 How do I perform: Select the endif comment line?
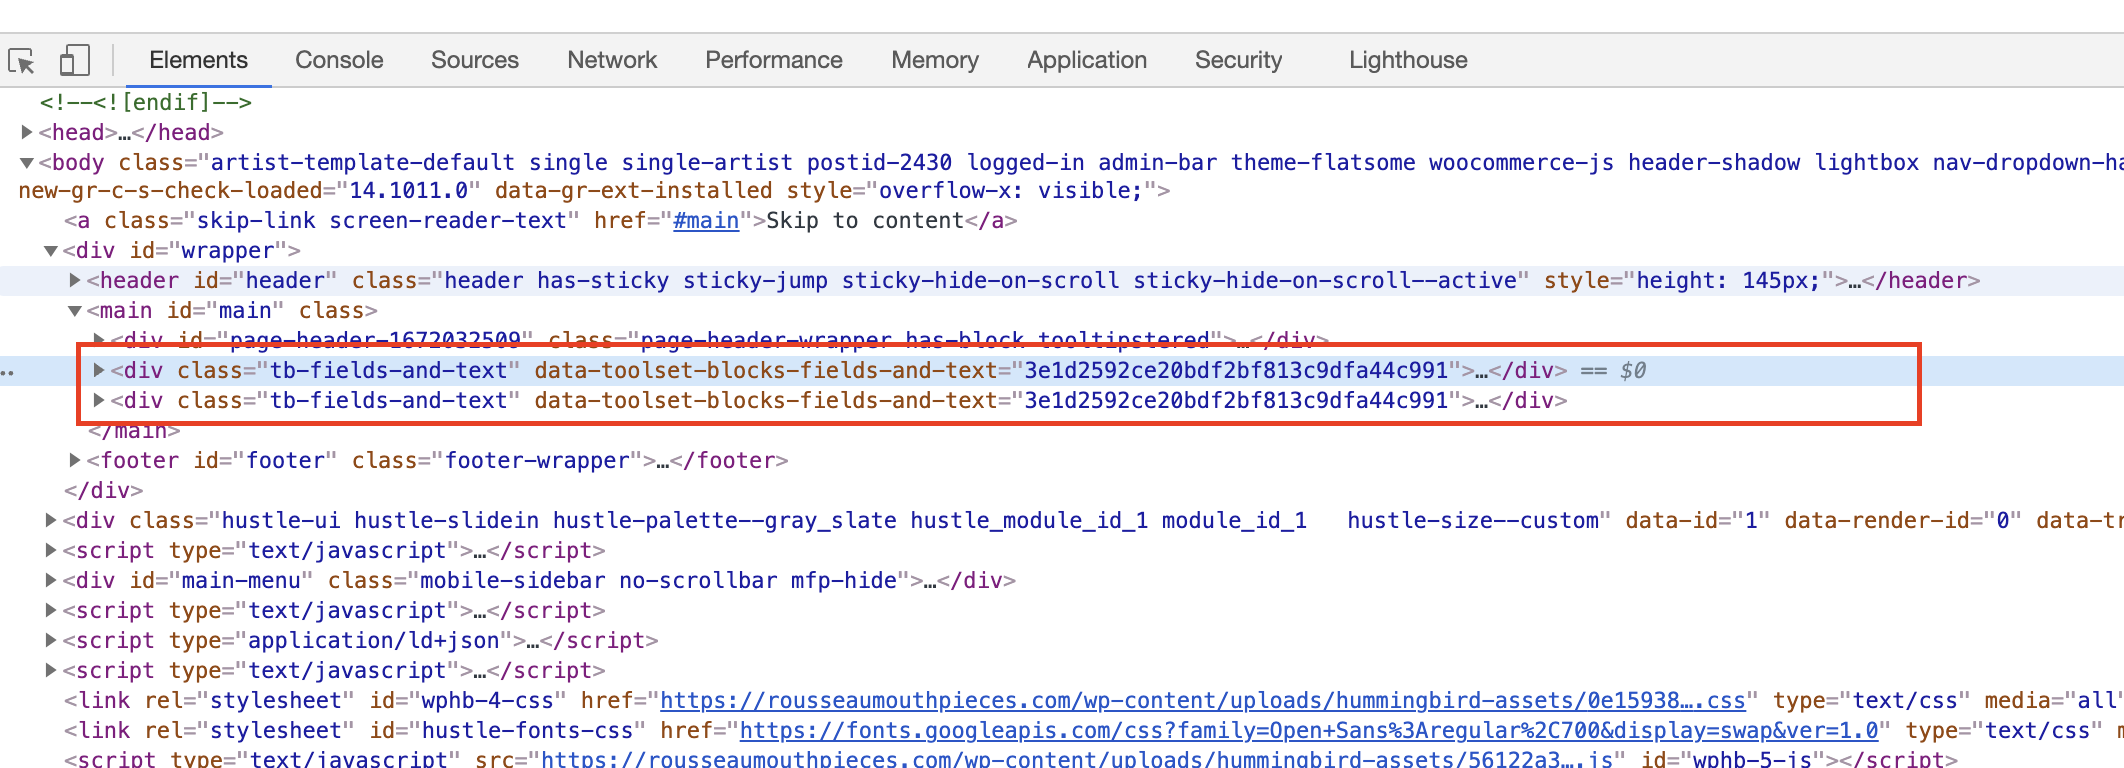[146, 102]
